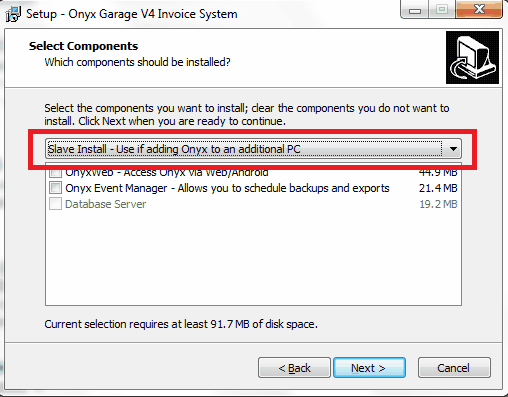The height and width of the screenshot is (397, 508).
Task: Toggle the OnyxWeb component checkbox
Action: click(55, 173)
